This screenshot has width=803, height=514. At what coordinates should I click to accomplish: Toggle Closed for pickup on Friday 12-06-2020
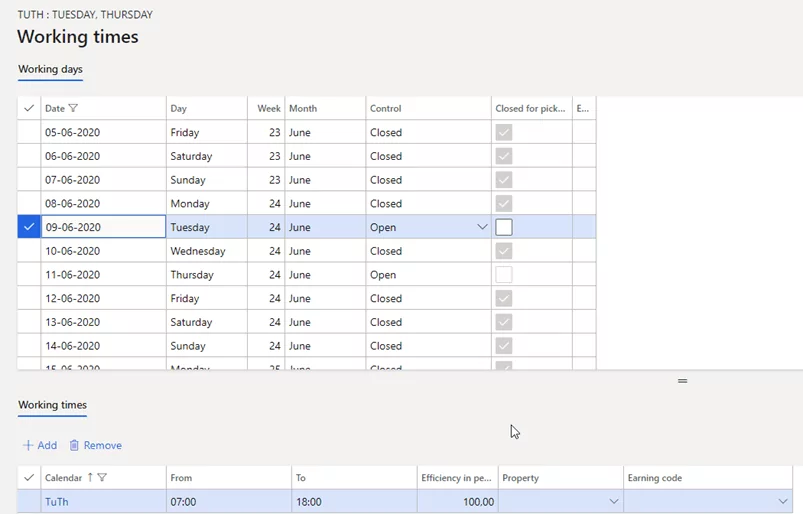tap(504, 298)
